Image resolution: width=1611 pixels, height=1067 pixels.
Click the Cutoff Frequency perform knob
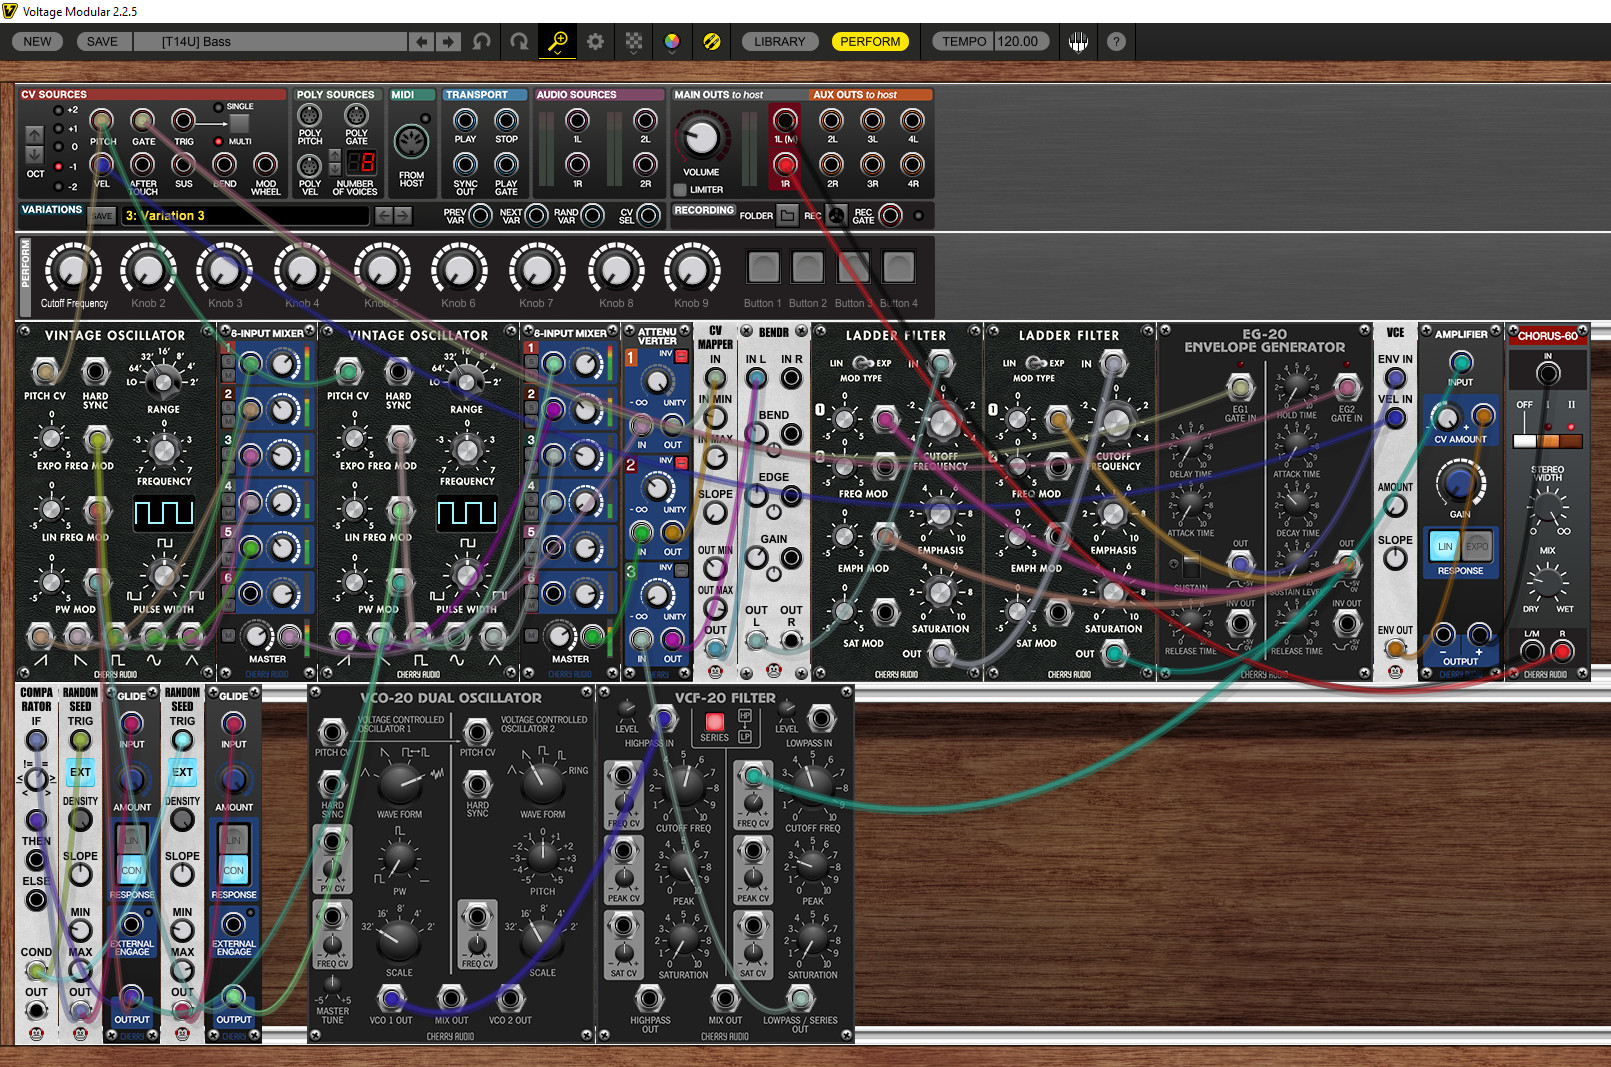point(73,269)
